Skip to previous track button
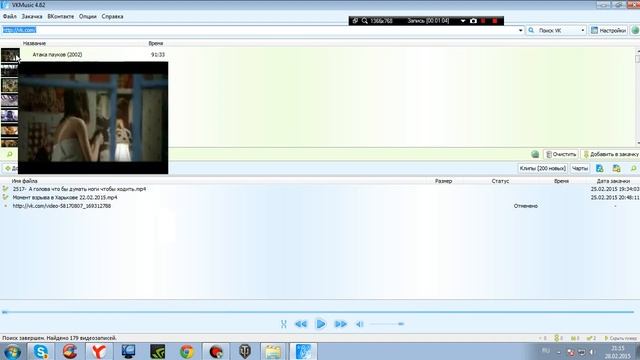The width and height of the screenshot is (640, 360). click(x=301, y=324)
